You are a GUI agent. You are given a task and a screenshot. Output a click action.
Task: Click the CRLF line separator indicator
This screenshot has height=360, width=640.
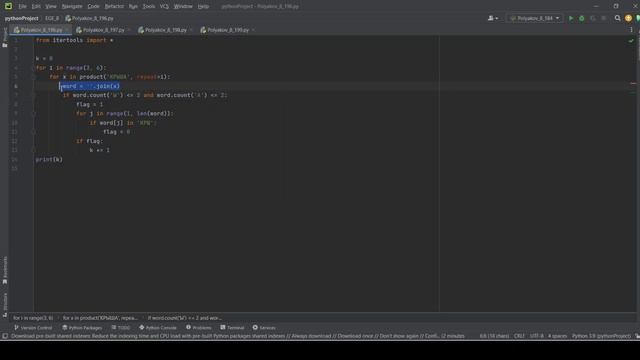(x=519, y=336)
